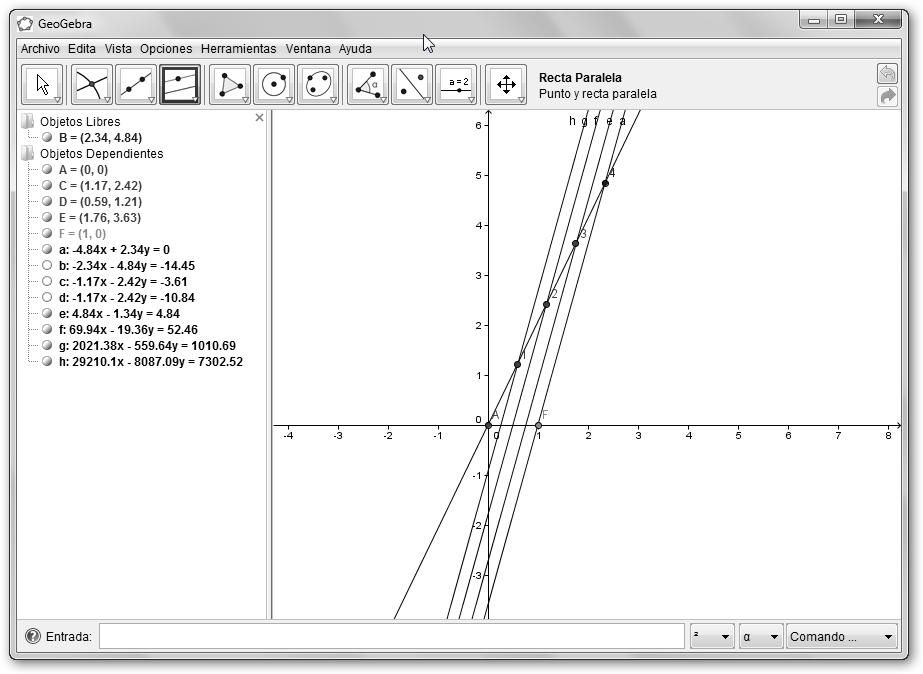923x674 pixels.
Task: Select the Angle measurement tool
Action: coord(368,85)
